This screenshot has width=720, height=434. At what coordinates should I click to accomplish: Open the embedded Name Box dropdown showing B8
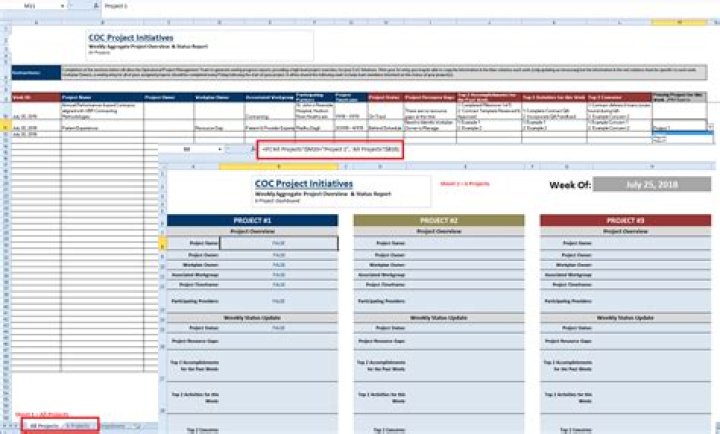pyautogui.click(x=219, y=149)
